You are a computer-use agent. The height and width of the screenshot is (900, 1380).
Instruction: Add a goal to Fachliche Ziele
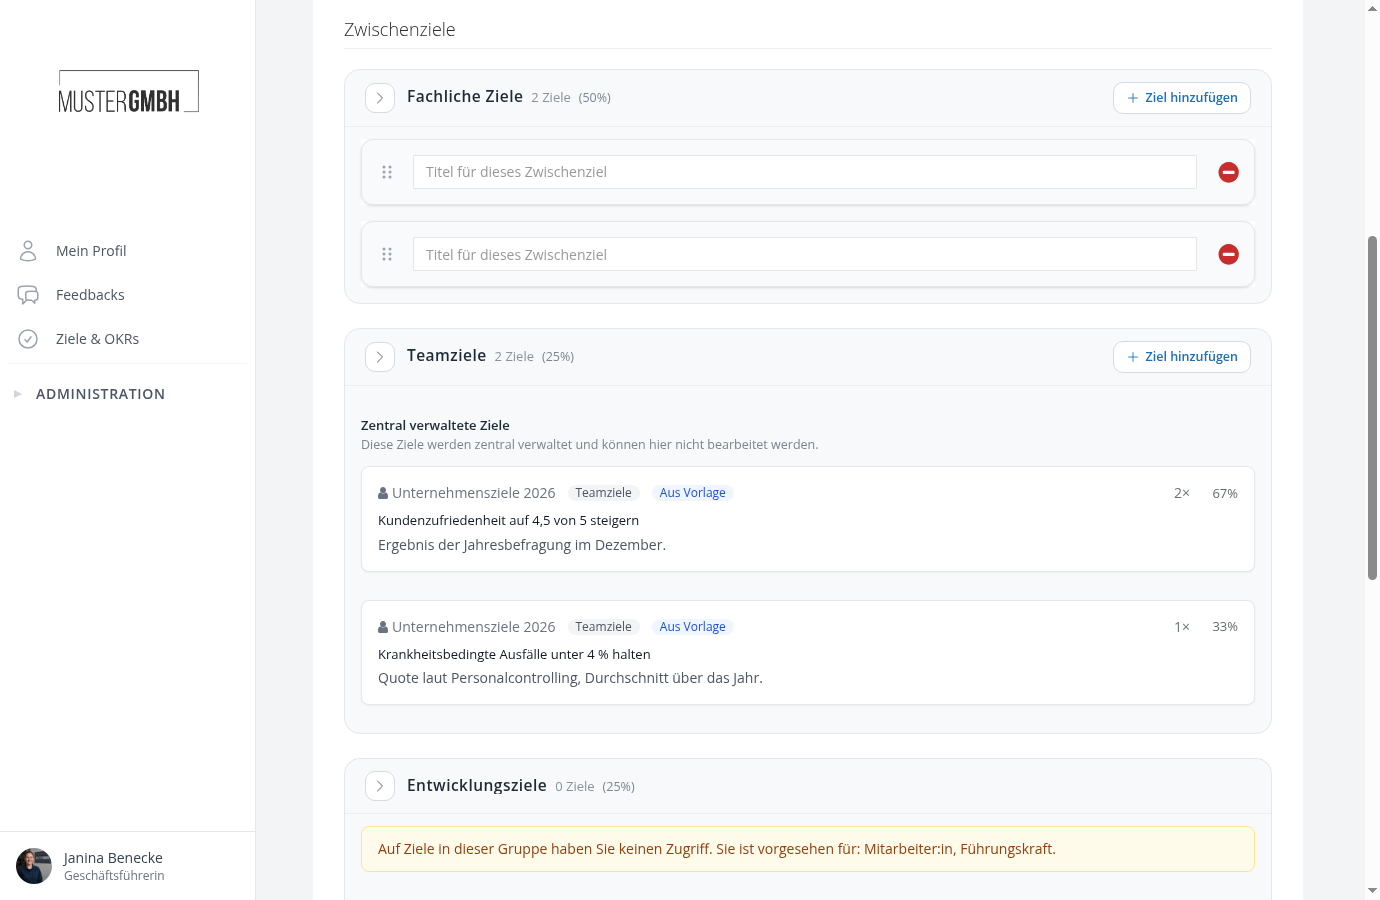pos(1182,98)
